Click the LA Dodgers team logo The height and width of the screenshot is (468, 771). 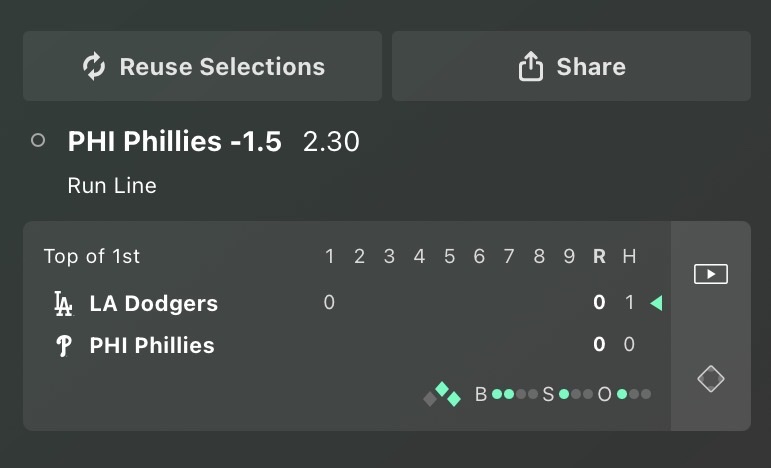pyautogui.click(x=63, y=303)
